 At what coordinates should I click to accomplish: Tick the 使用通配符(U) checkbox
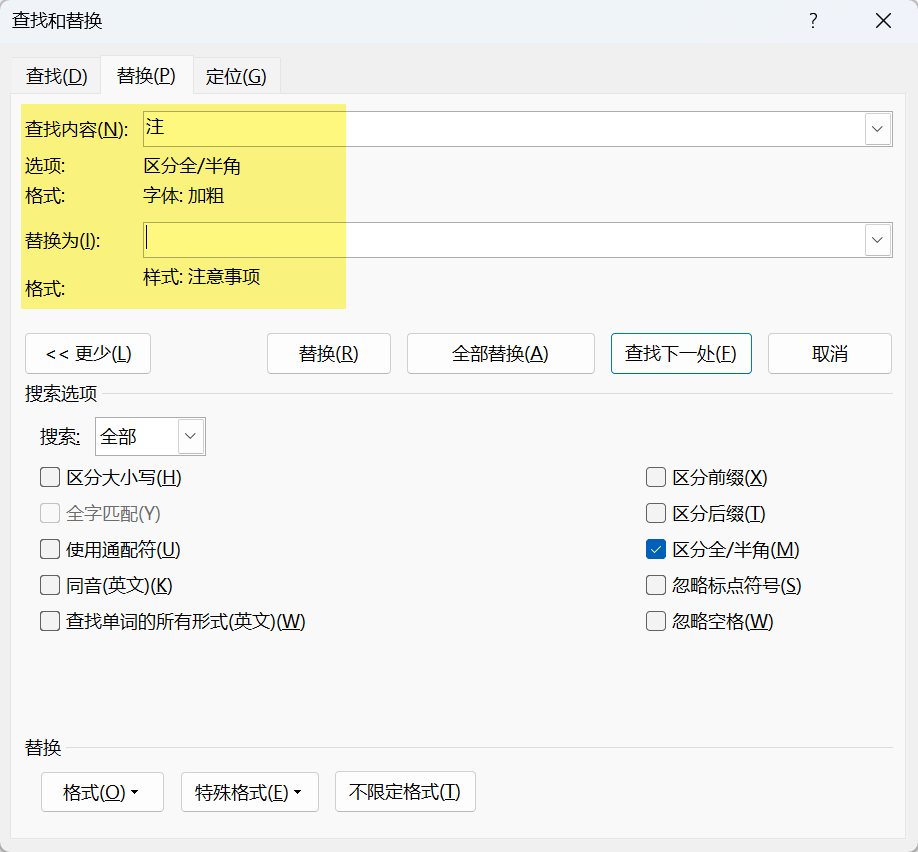pyautogui.click(x=50, y=549)
